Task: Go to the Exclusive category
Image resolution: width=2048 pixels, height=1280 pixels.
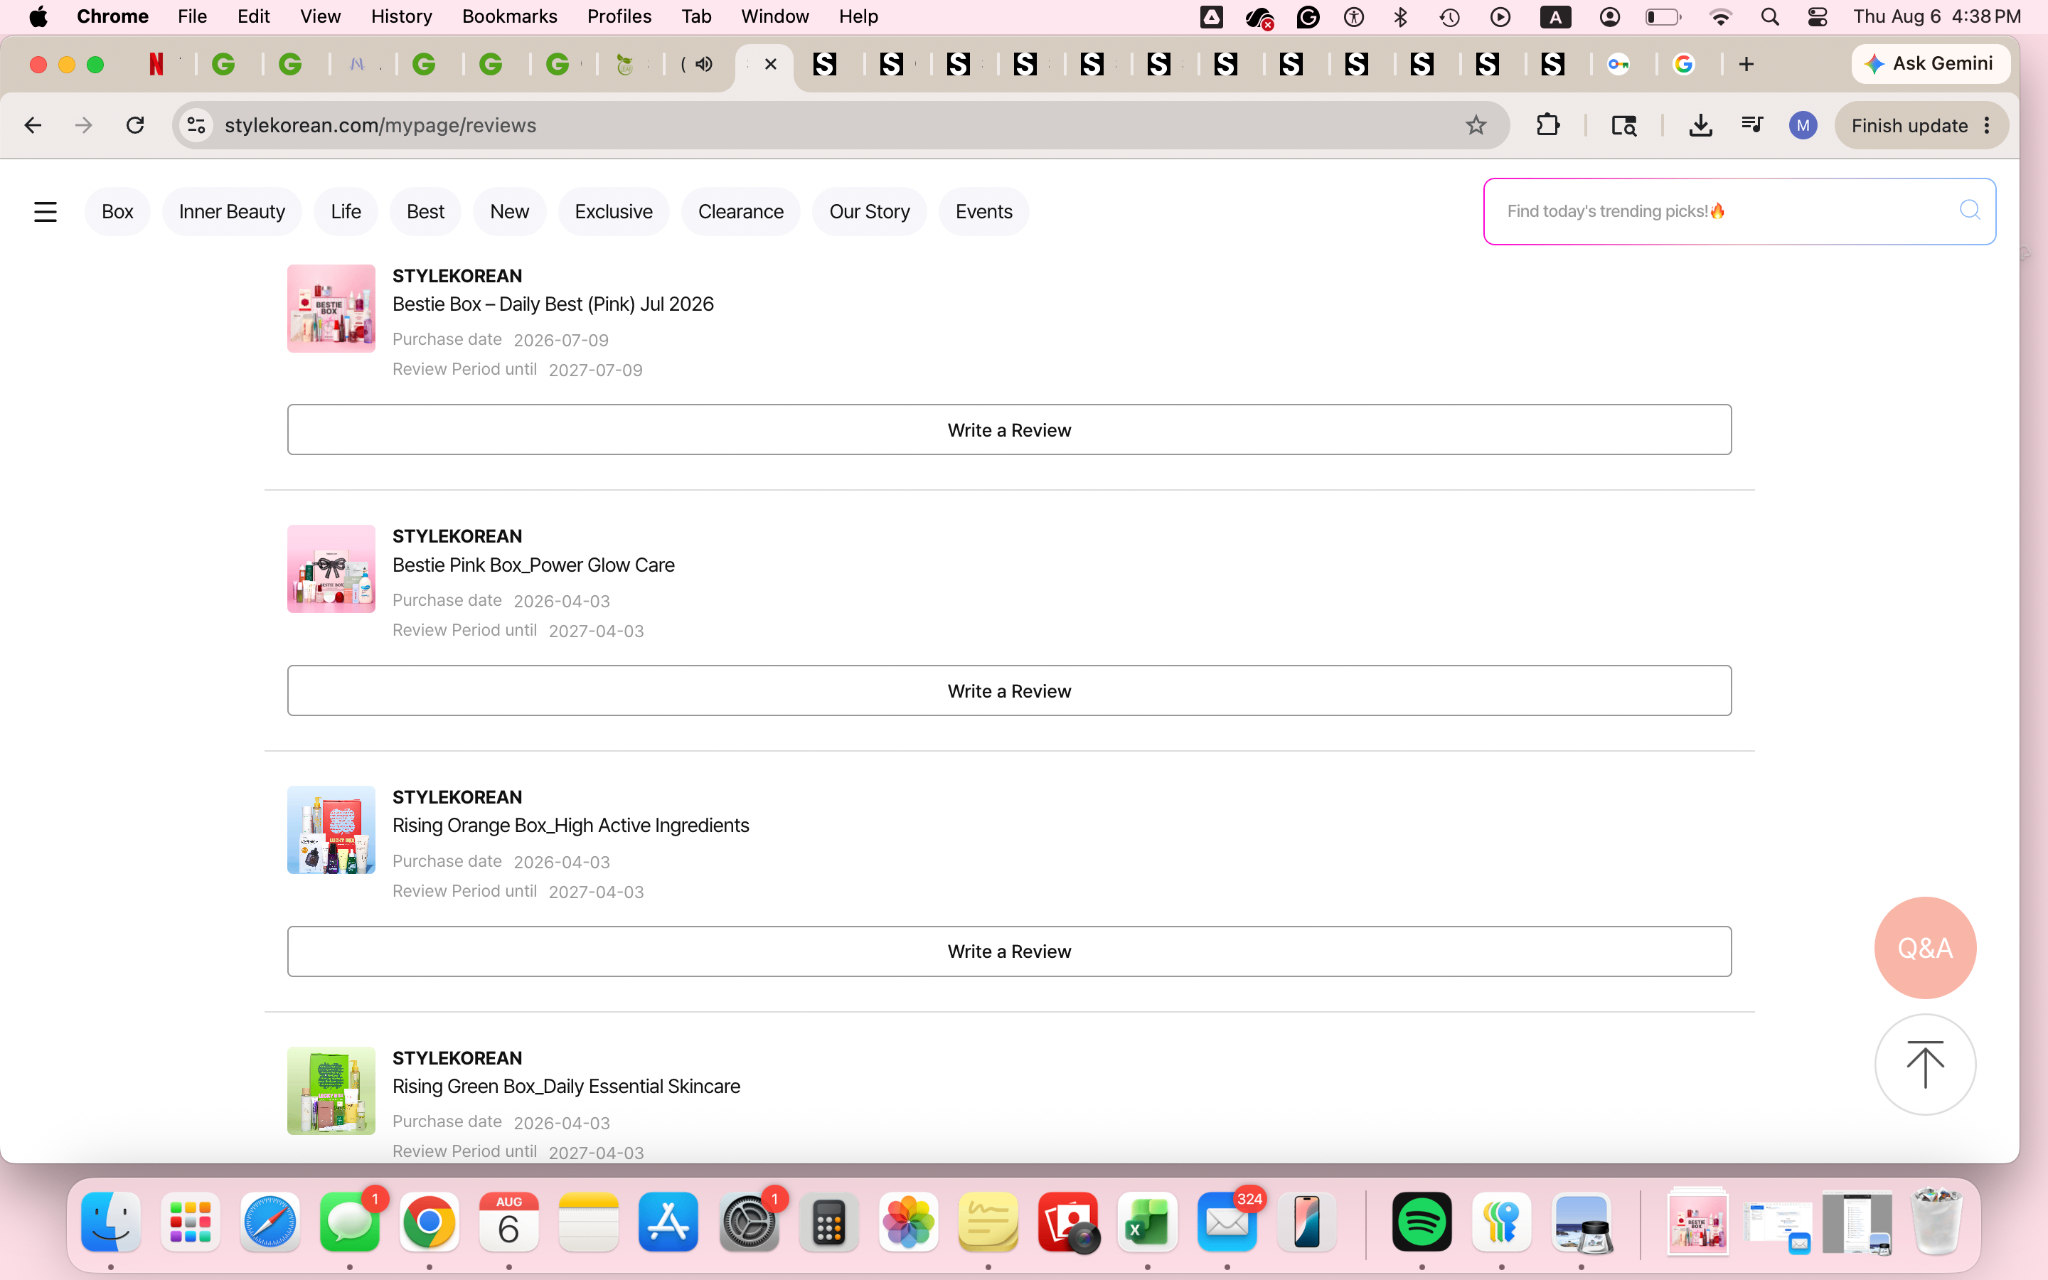Action: 613,212
